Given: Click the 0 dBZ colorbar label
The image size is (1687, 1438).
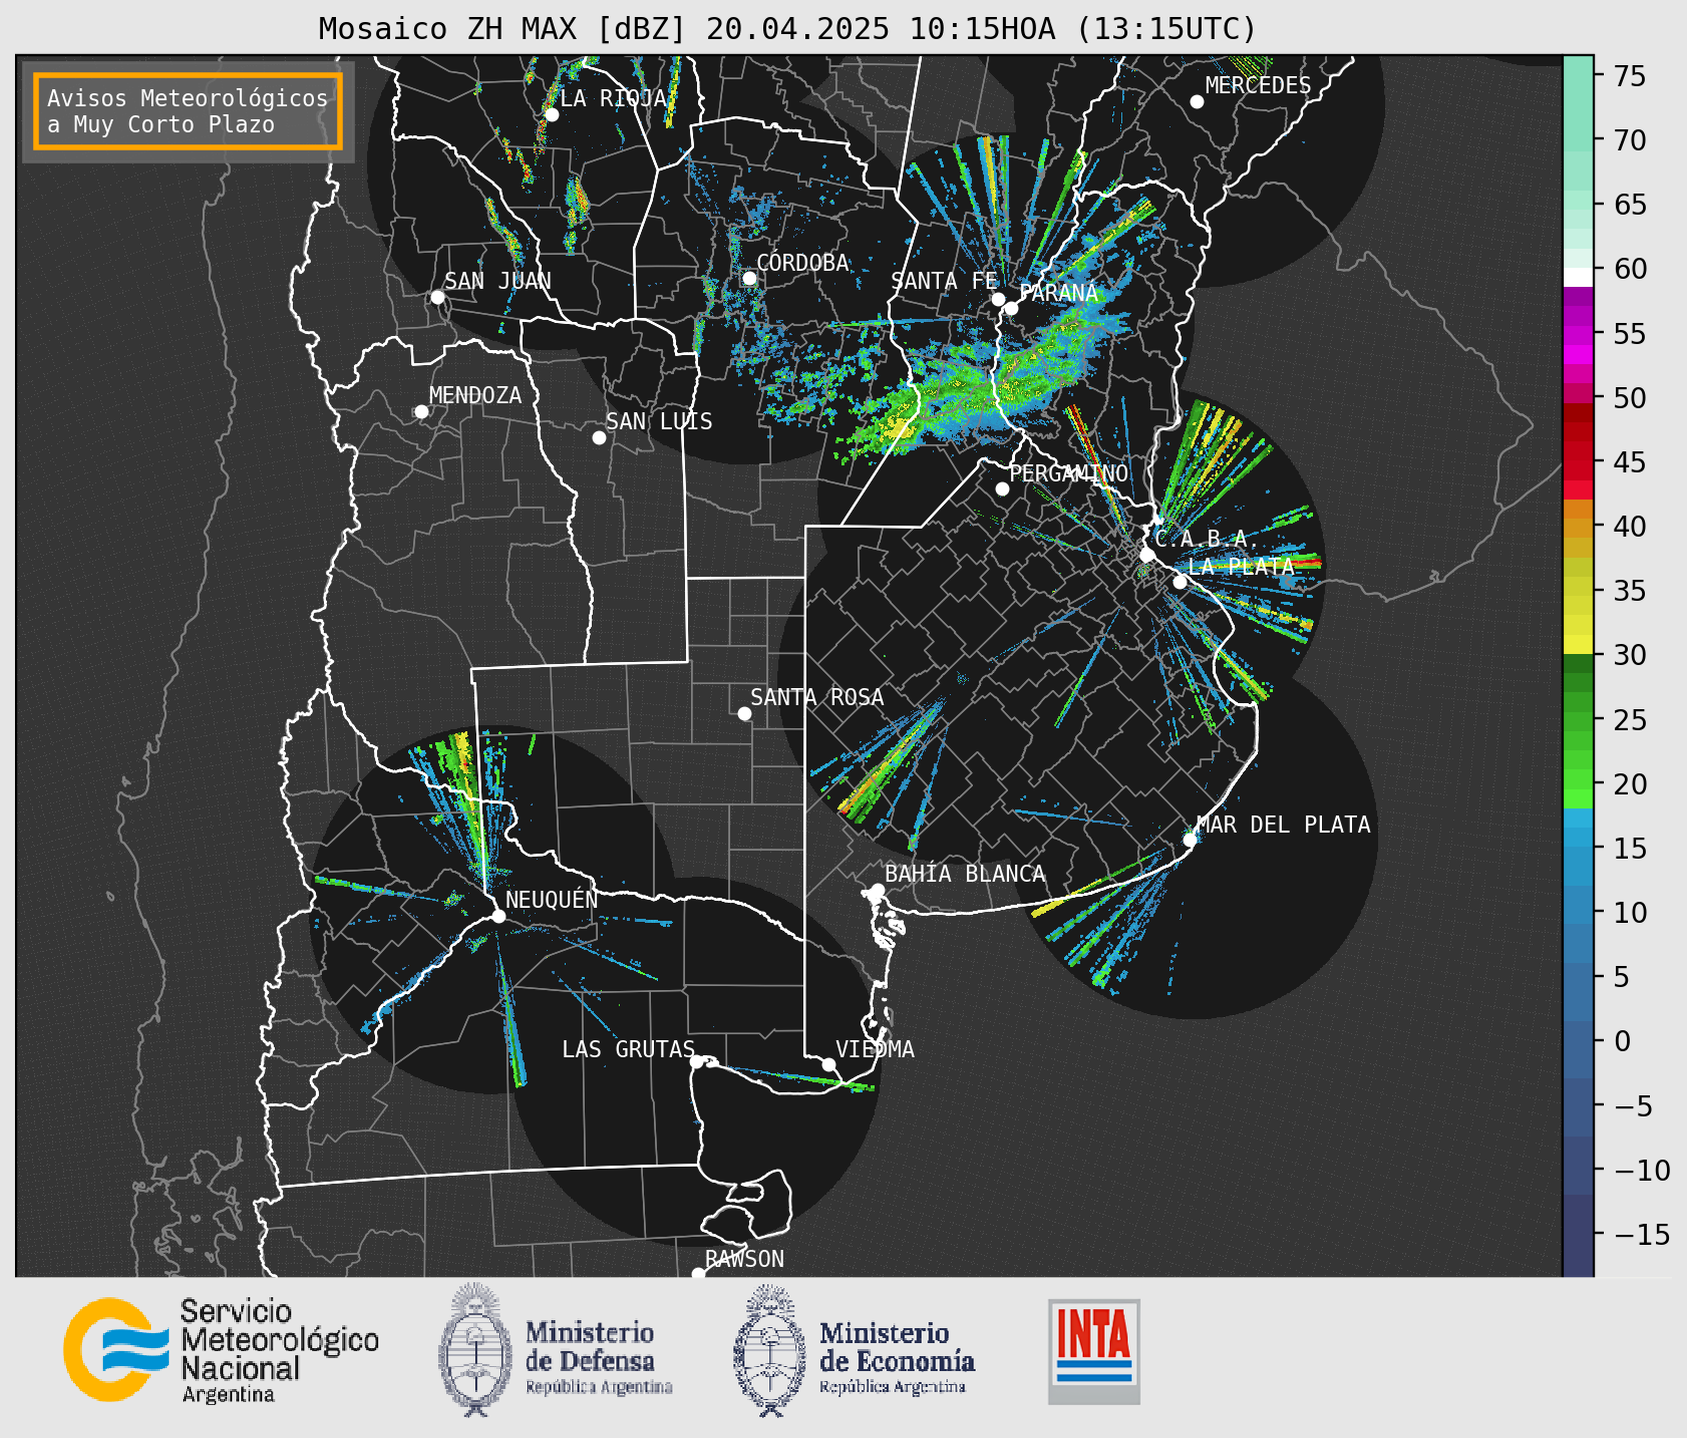Looking at the screenshot, I should point(1621,1041).
